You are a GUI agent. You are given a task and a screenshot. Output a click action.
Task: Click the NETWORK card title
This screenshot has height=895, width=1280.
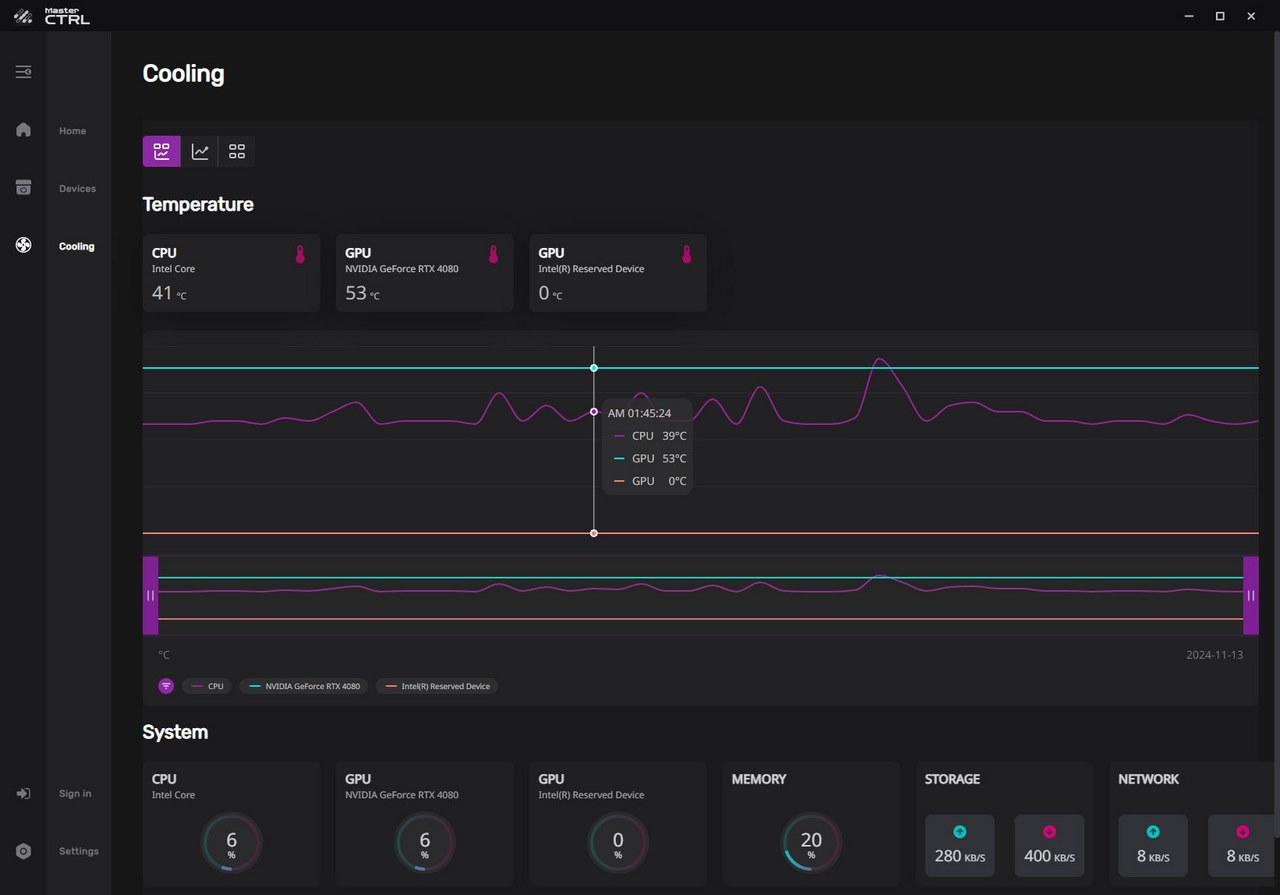pos(1148,779)
